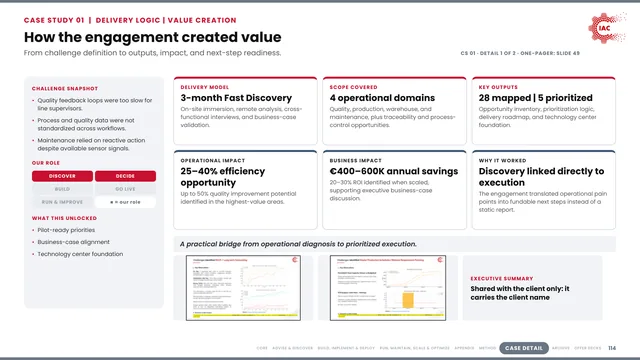Click the page number 114

(612, 348)
